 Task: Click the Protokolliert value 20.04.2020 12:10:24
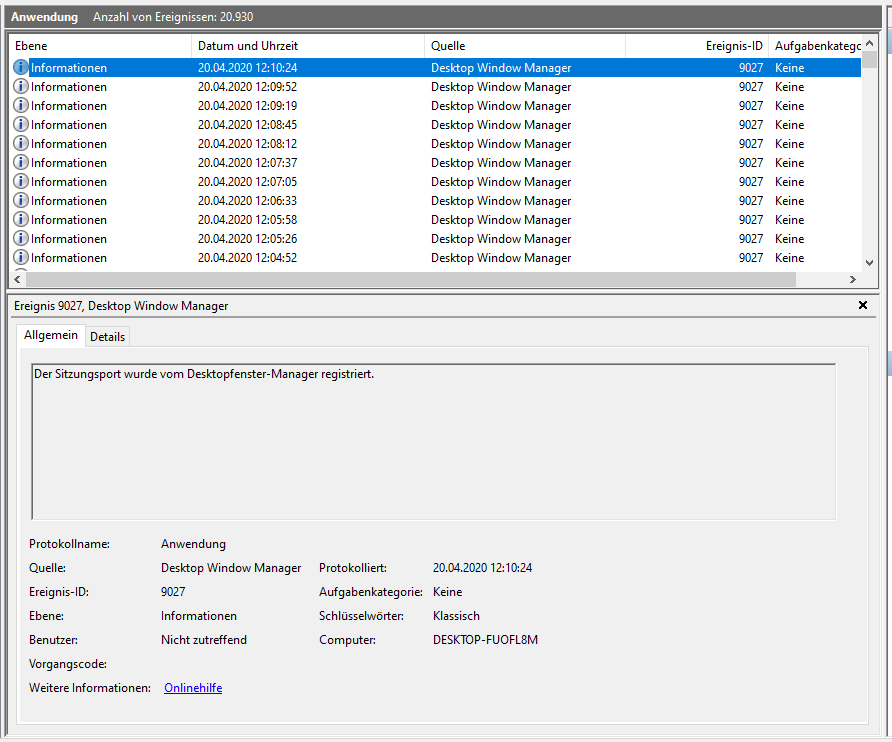tap(482, 568)
